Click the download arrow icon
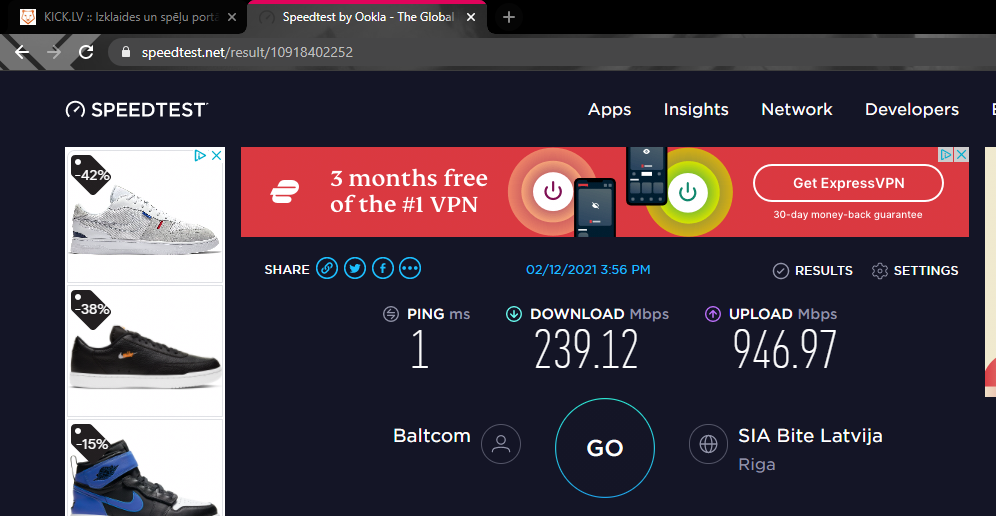Image resolution: width=996 pixels, height=516 pixels. pos(513,314)
